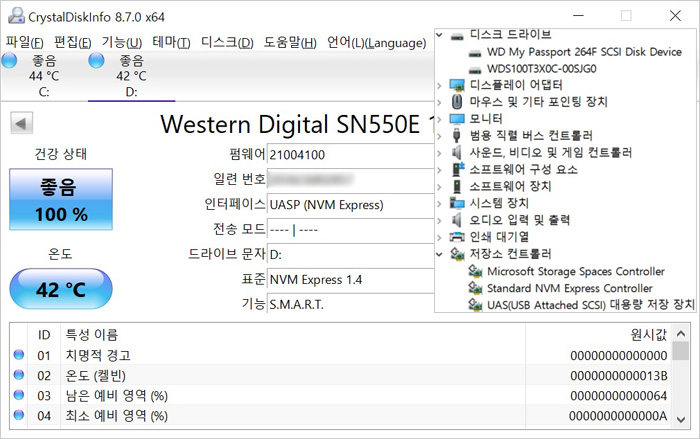
Task: Click the 디스플레이 어댑터 icon
Action: (x=457, y=85)
